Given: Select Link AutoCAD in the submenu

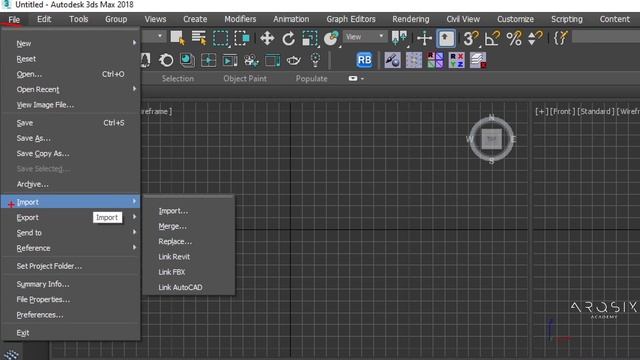Looking at the screenshot, I should click(x=180, y=287).
